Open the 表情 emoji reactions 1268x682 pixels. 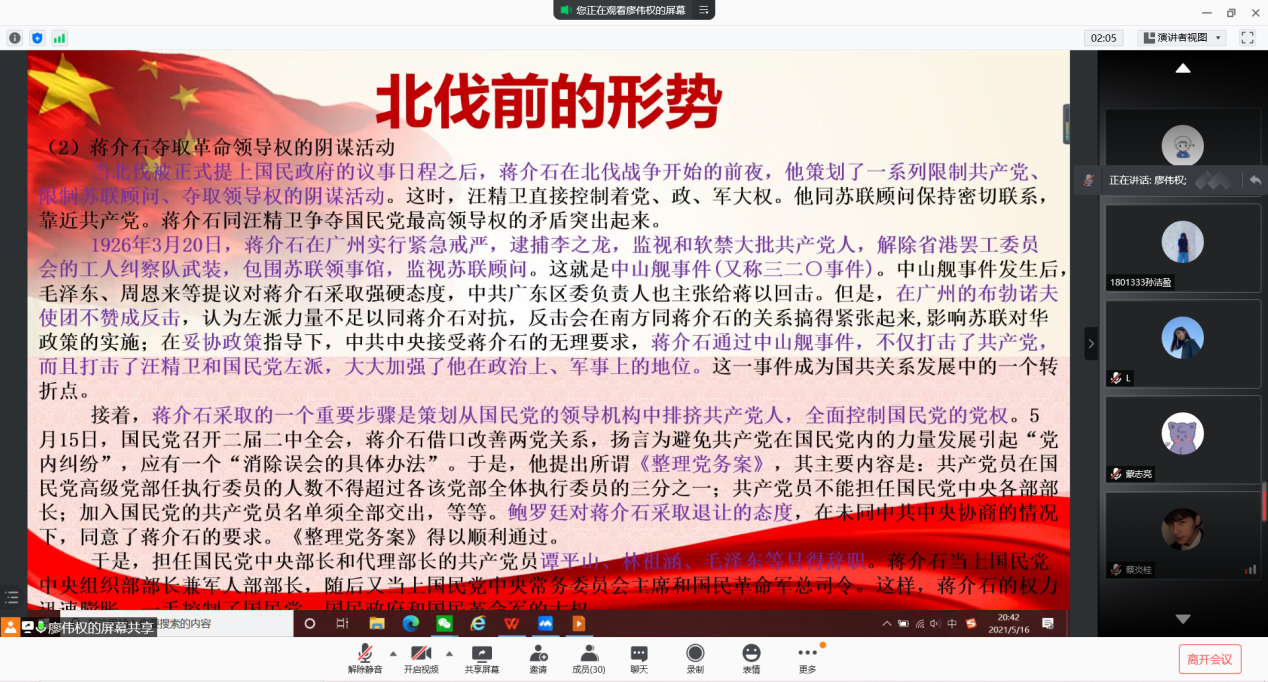[x=751, y=658]
